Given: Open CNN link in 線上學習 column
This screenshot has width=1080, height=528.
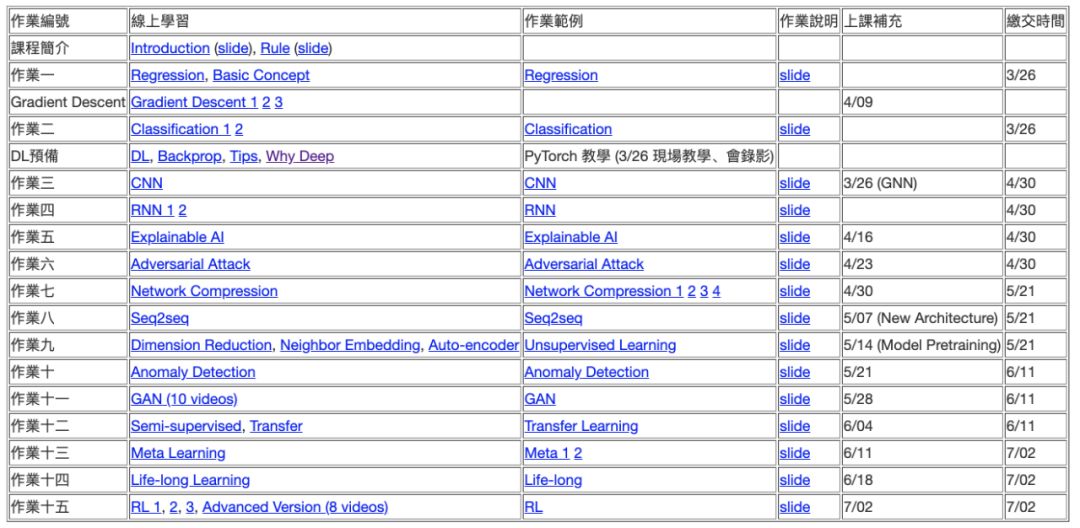Looking at the screenshot, I should [147, 183].
